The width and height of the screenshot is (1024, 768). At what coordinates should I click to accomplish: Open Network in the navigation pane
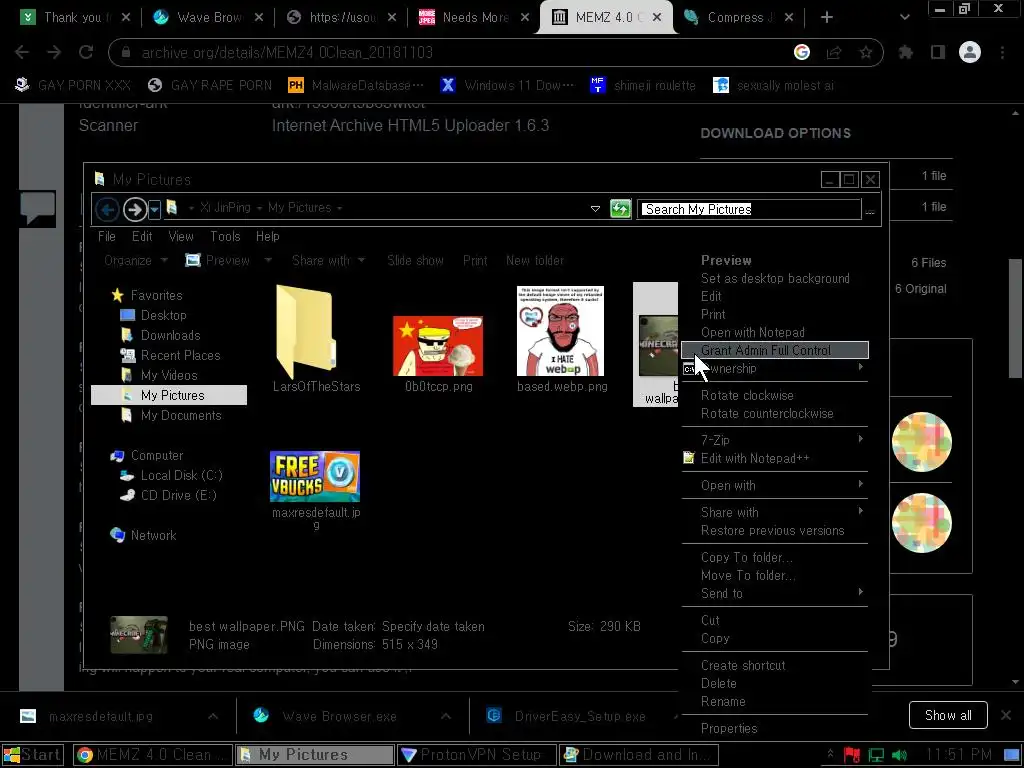pyautogui.click(x=153, y=536)
